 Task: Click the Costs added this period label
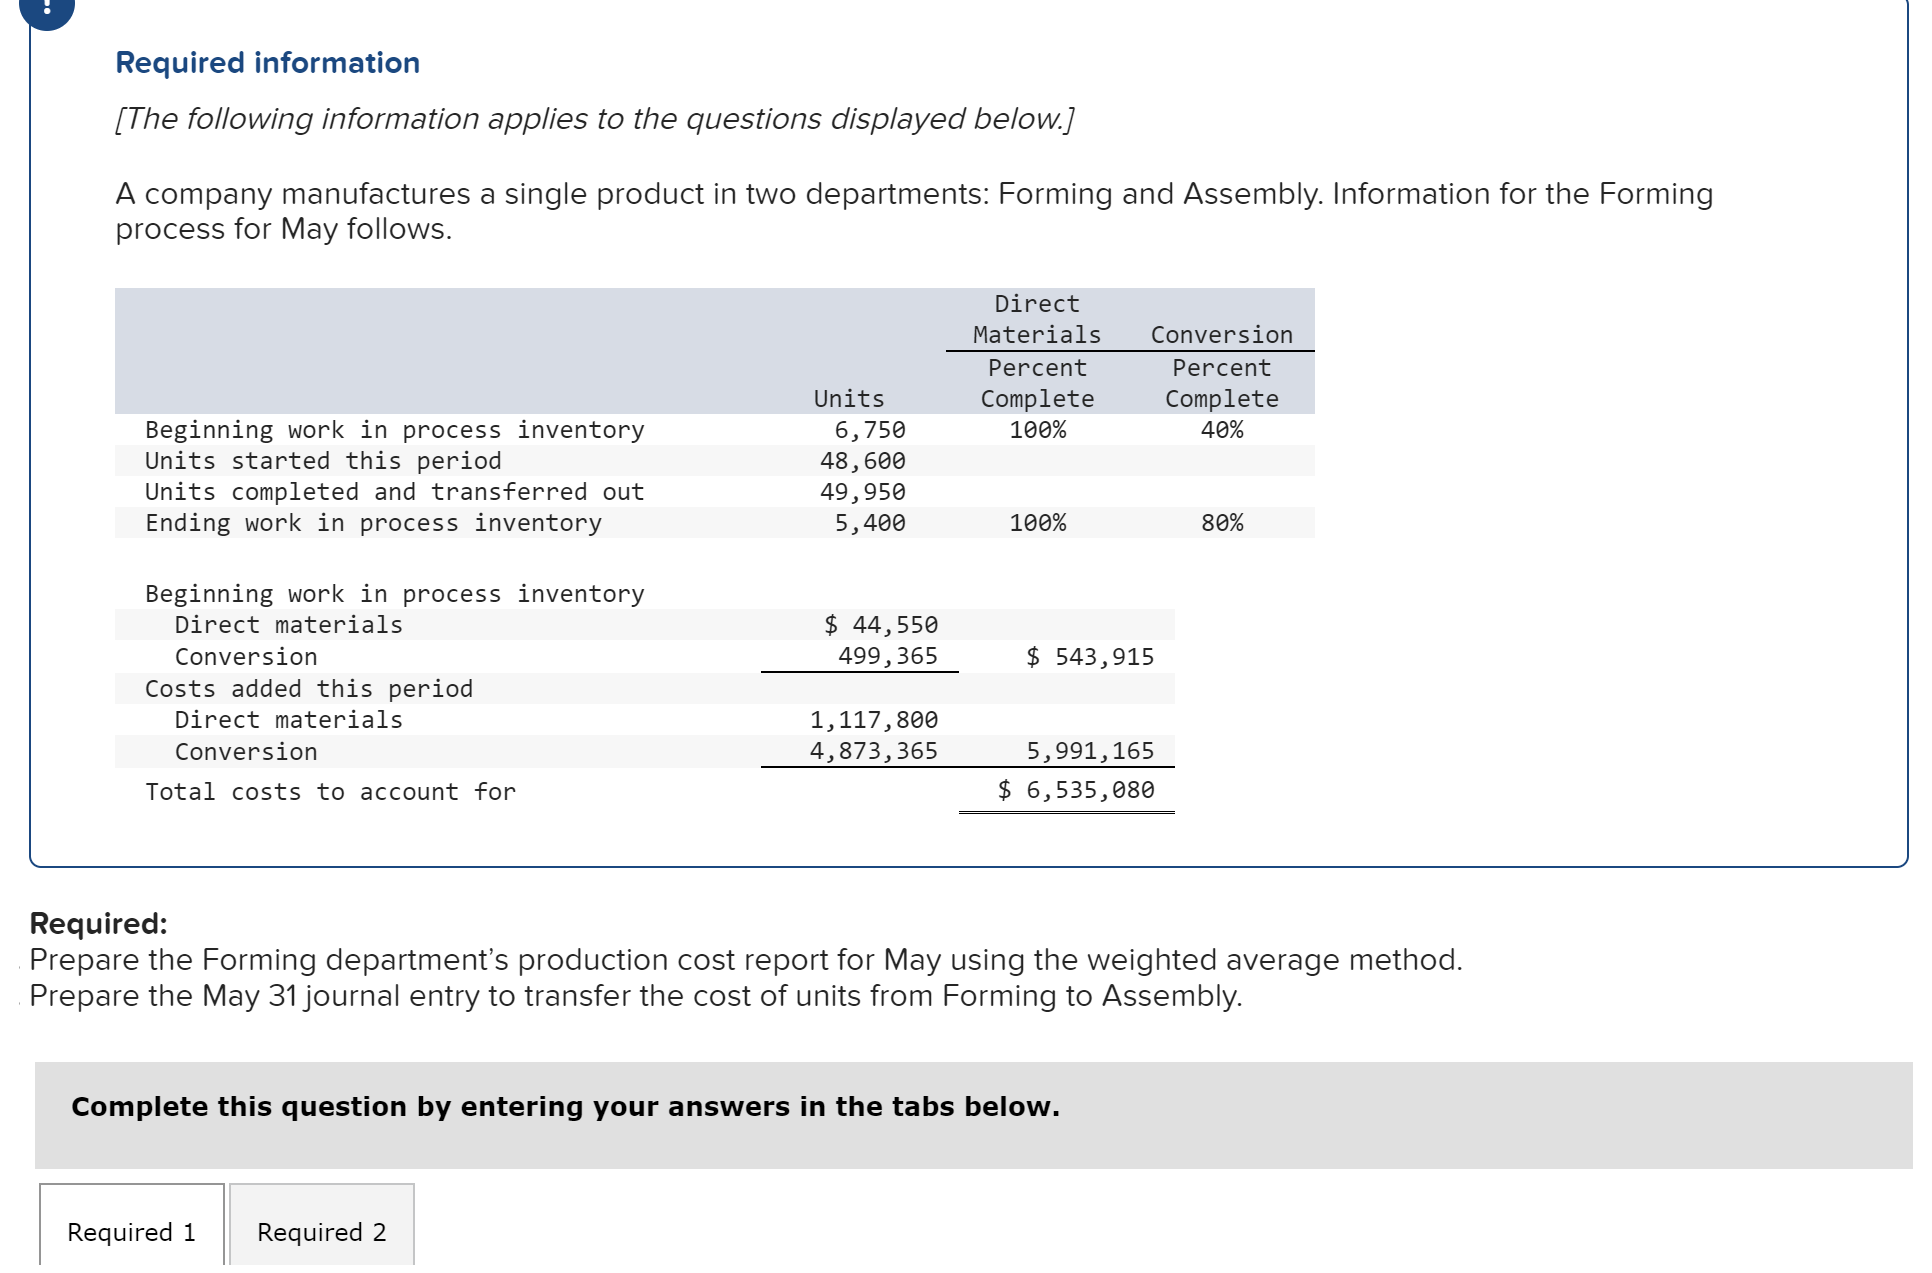(x=309, y=688)
